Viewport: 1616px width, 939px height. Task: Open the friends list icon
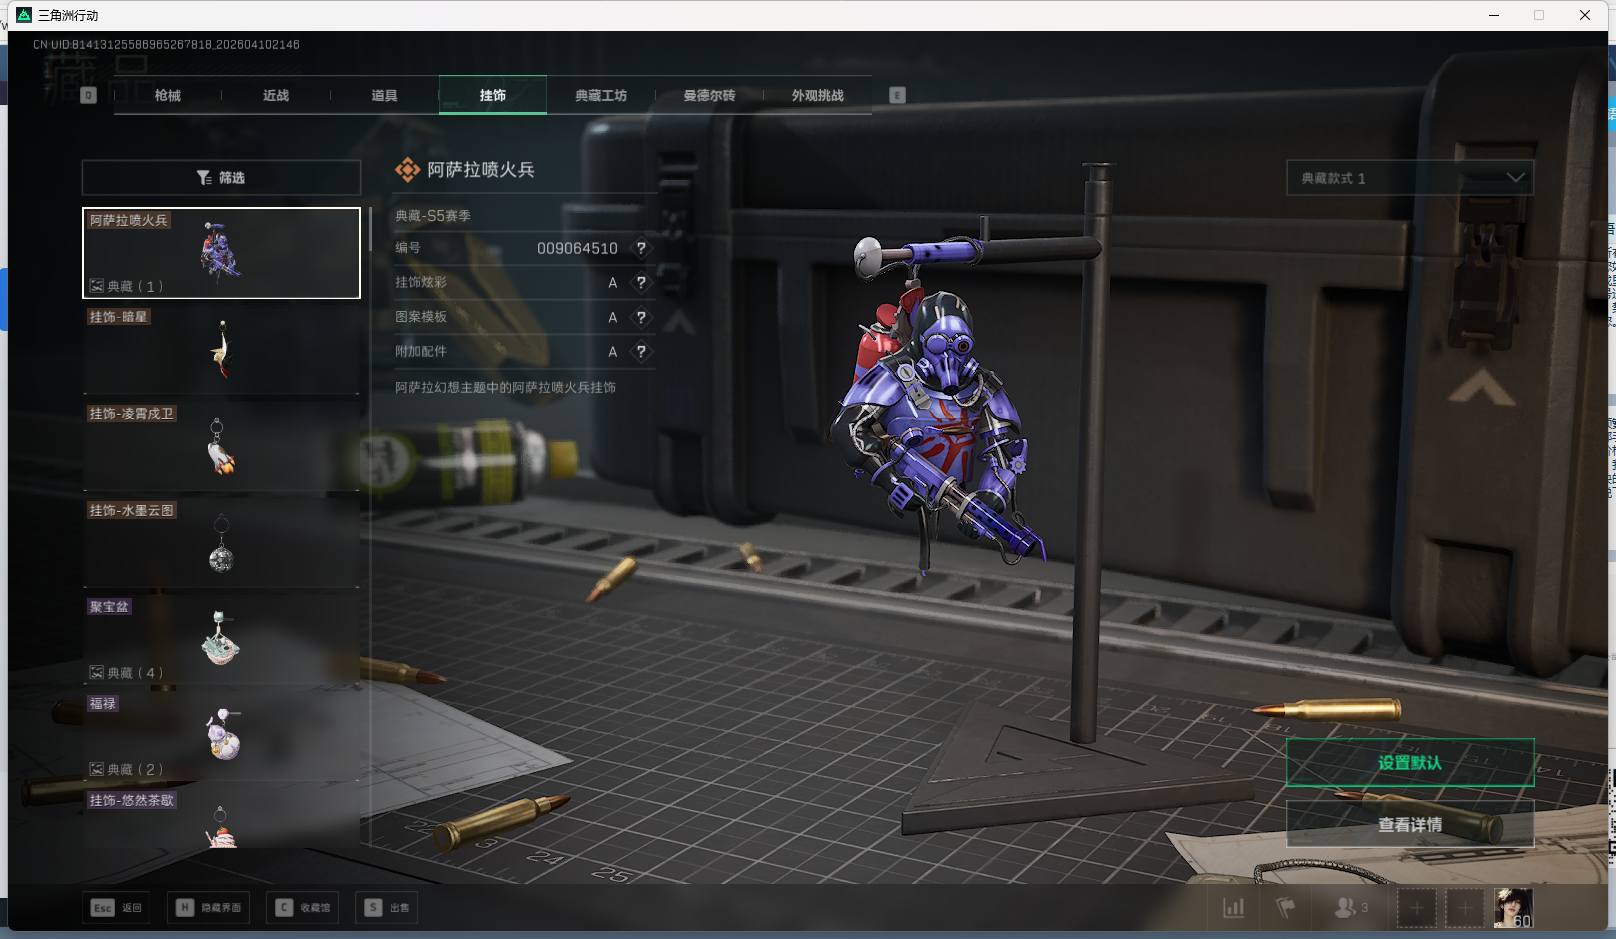click(1348, 908)
